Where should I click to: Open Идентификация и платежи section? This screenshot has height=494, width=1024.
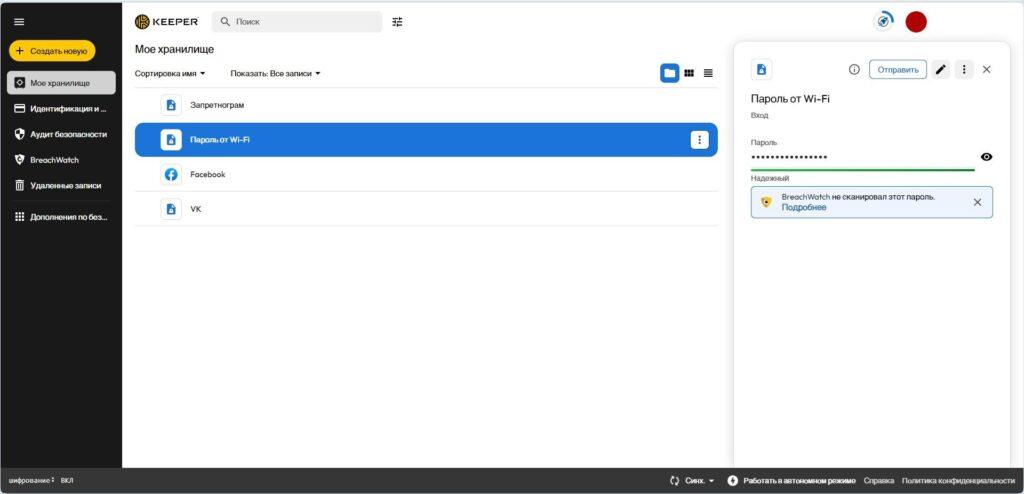tap(61, 108)
